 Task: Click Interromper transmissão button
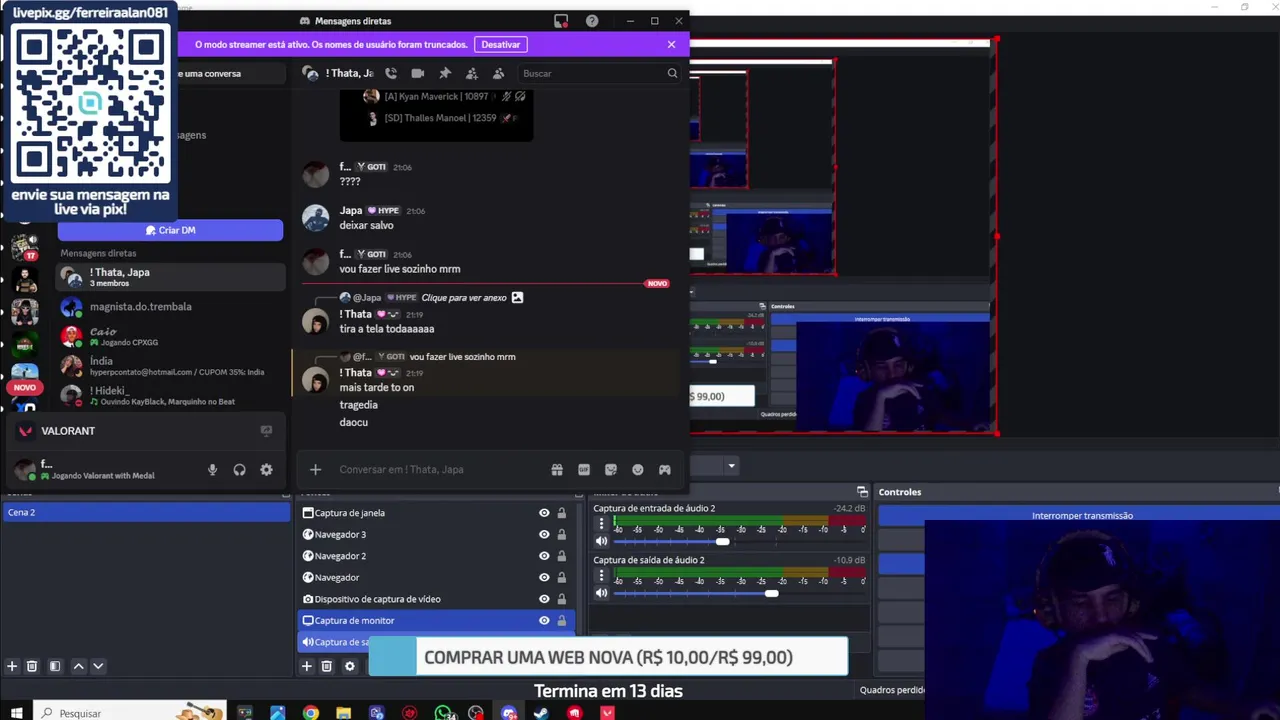(x=1081, y=516)
